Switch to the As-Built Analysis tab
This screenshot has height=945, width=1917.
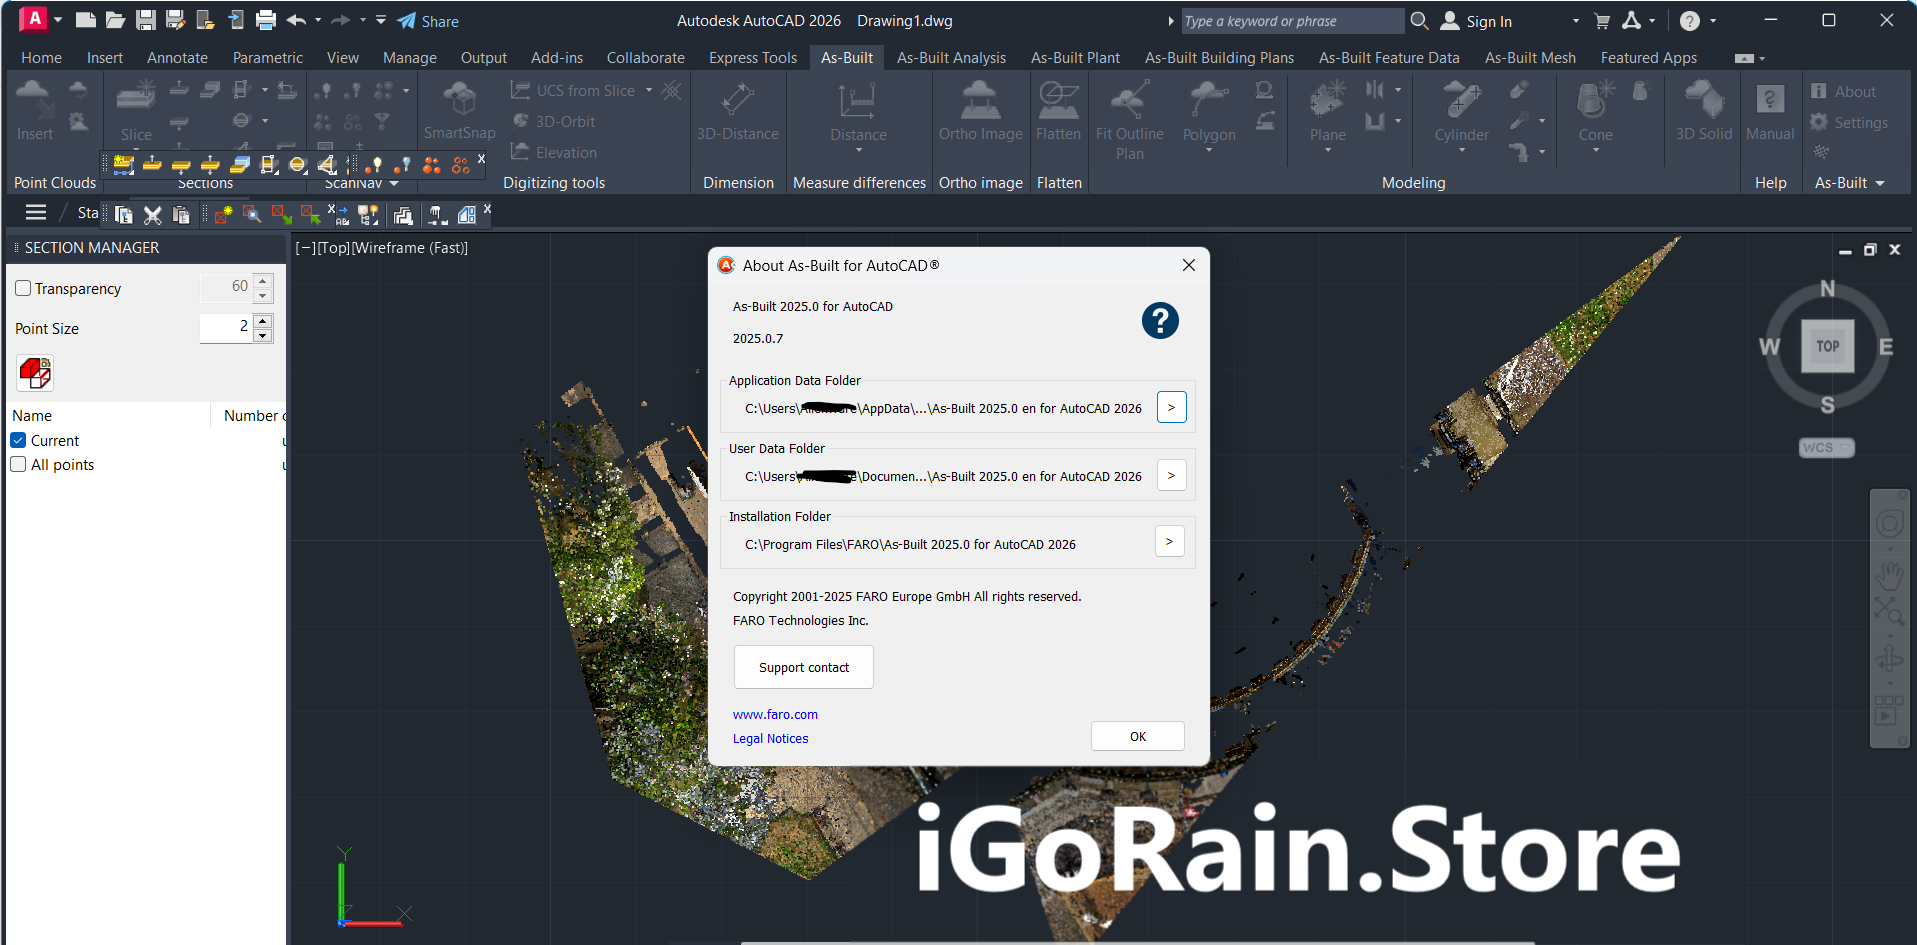[951, 58]
